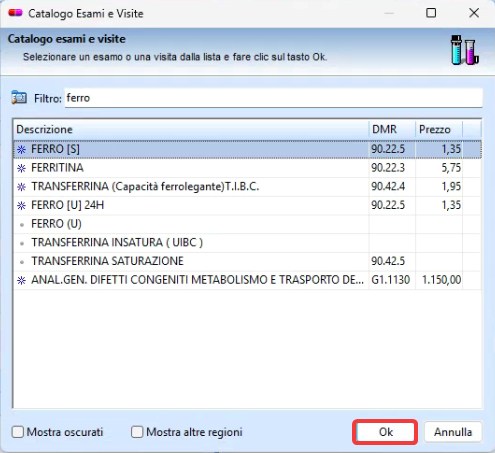Click the asterisk icon beside FERRO [U] 24H

(x=21, y=205)
